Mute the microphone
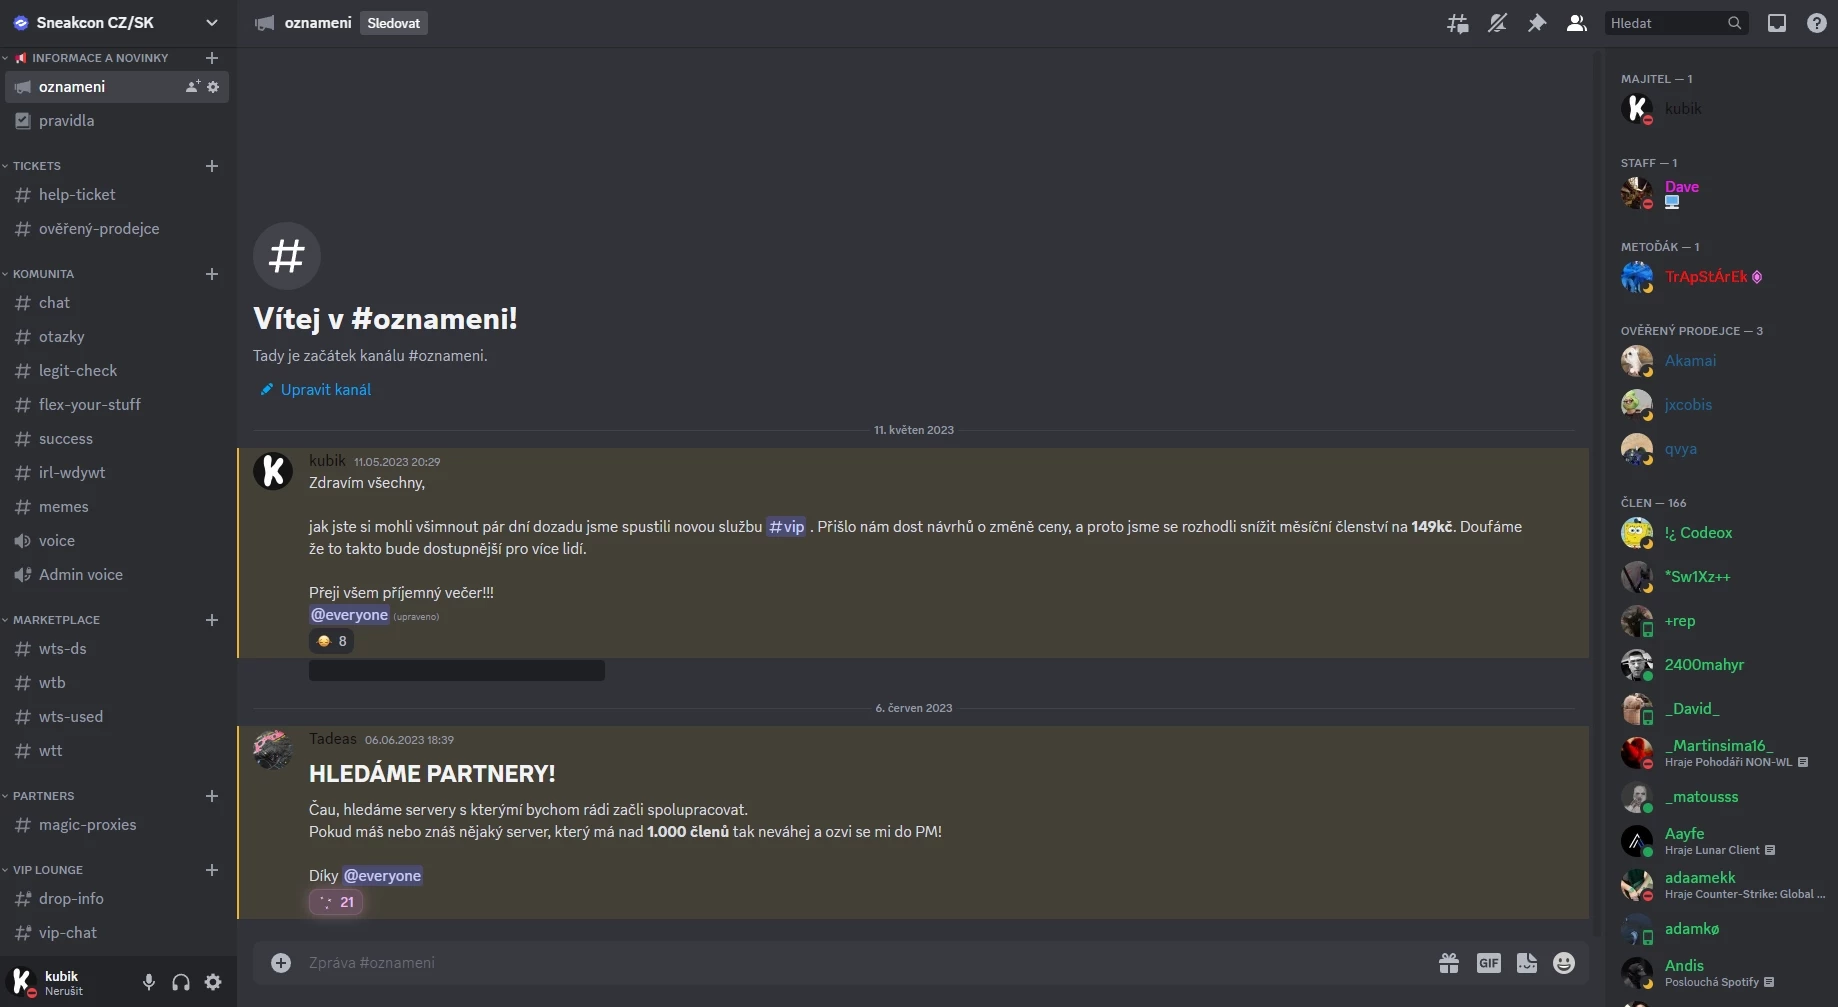 click(149, 982)
